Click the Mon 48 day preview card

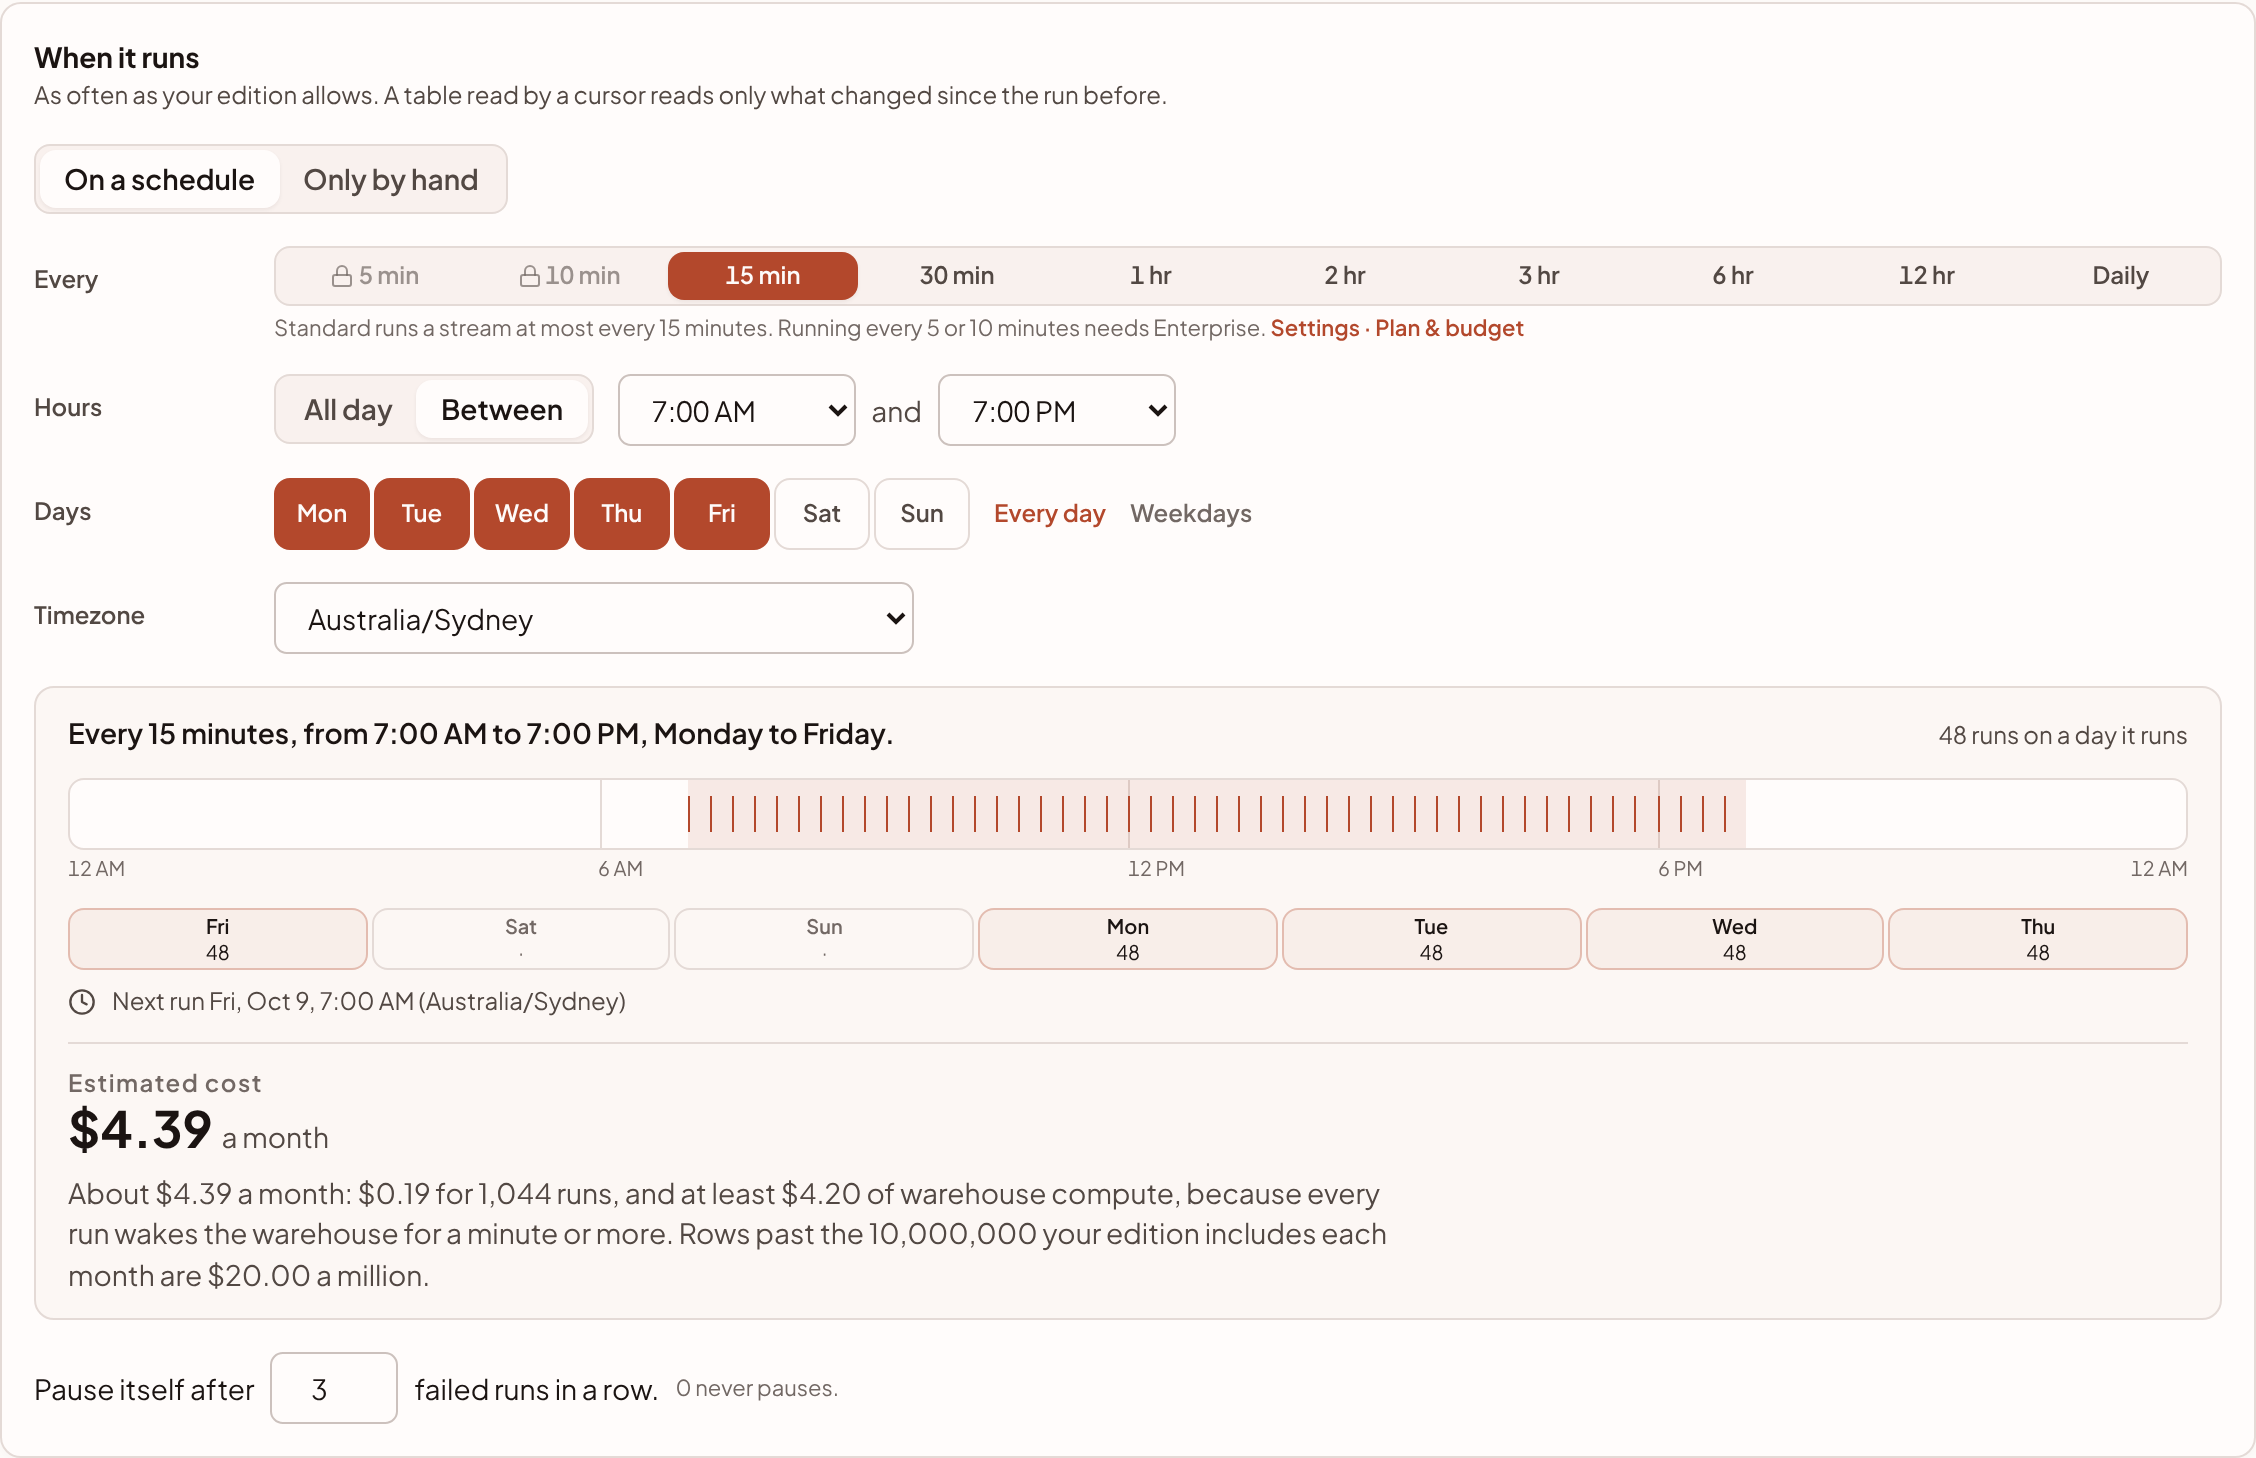click(1128, 939)
